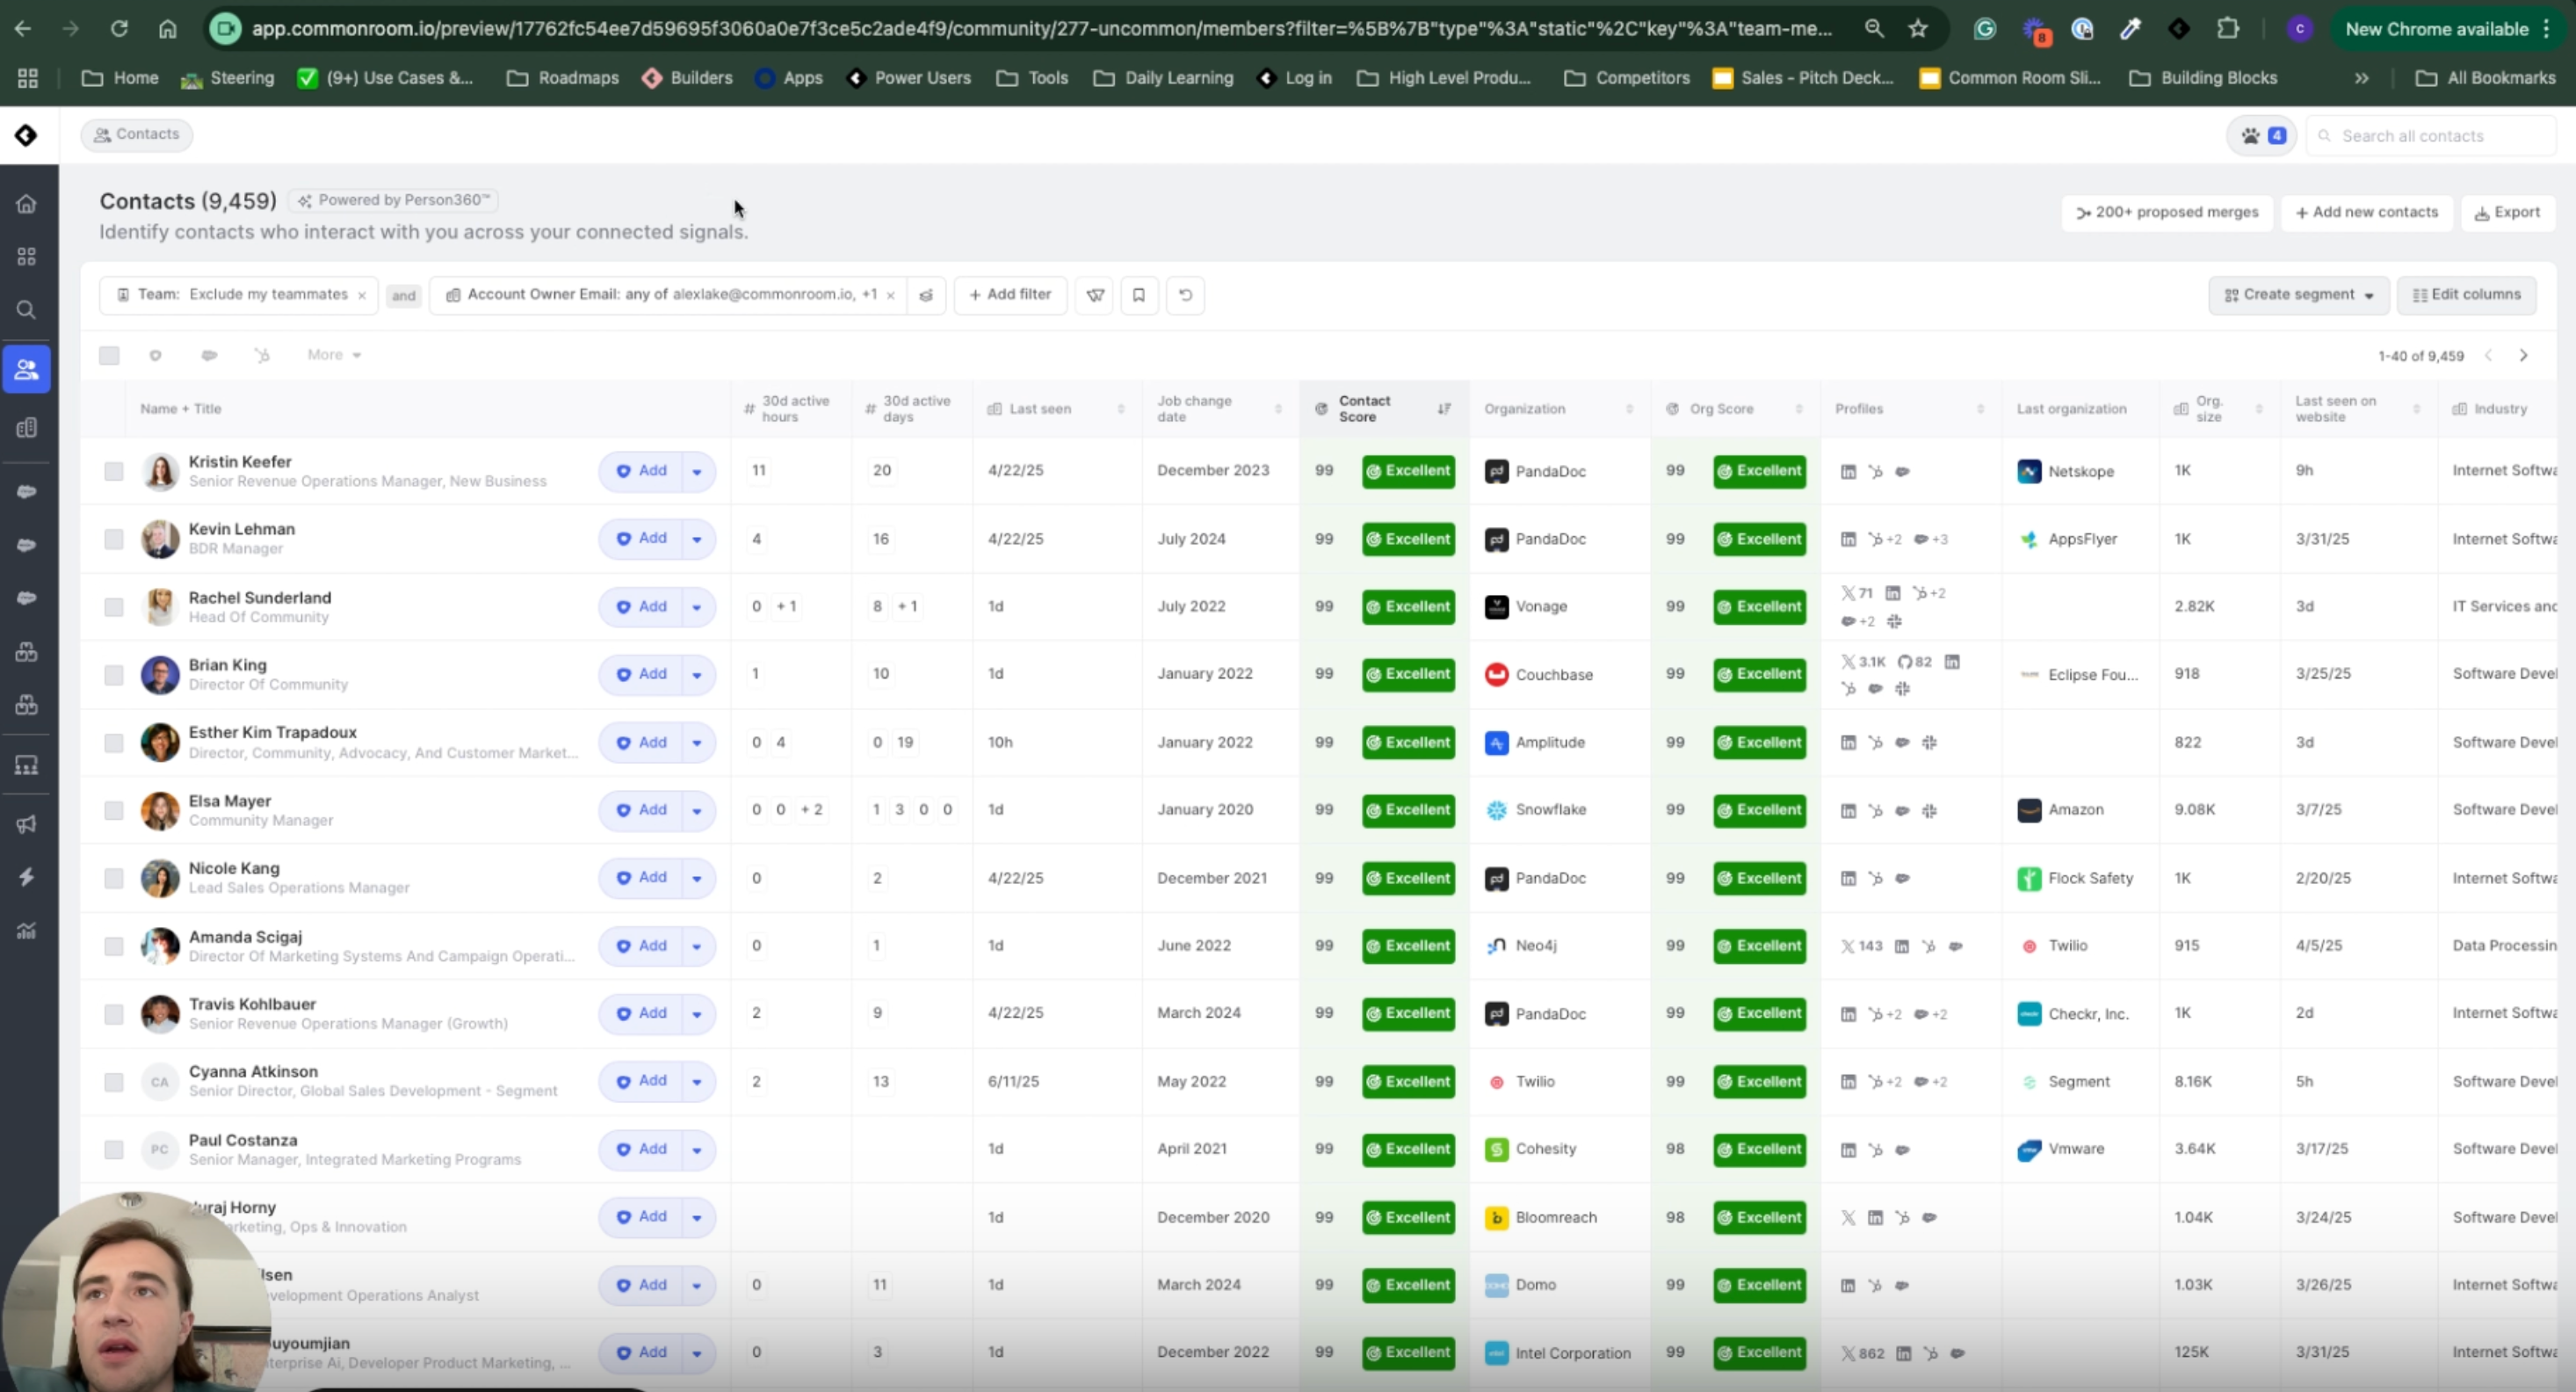2576x1392 pixels.
Task: Click the bookmark save-view icon
Action: click(x=1138, y=295)
